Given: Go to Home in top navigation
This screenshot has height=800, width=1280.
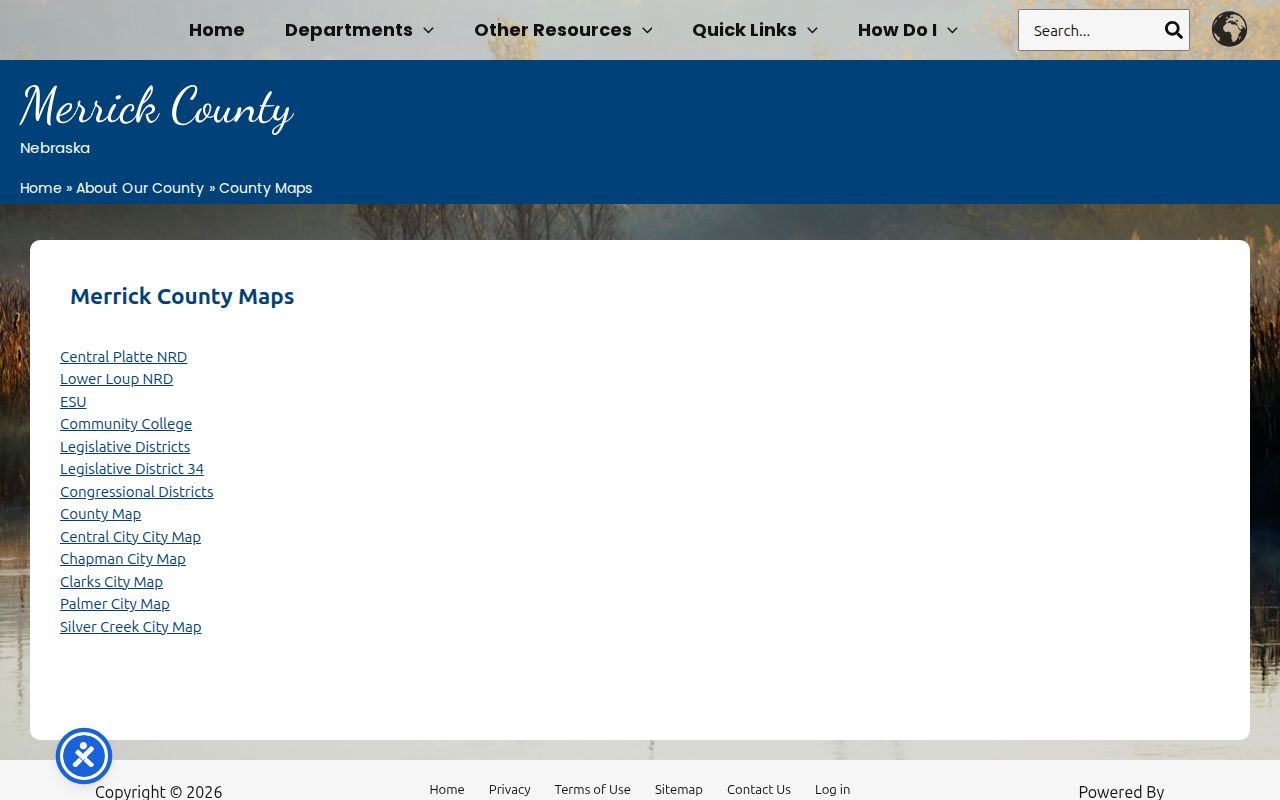Looking at the screenshot, I should [216, 30].
